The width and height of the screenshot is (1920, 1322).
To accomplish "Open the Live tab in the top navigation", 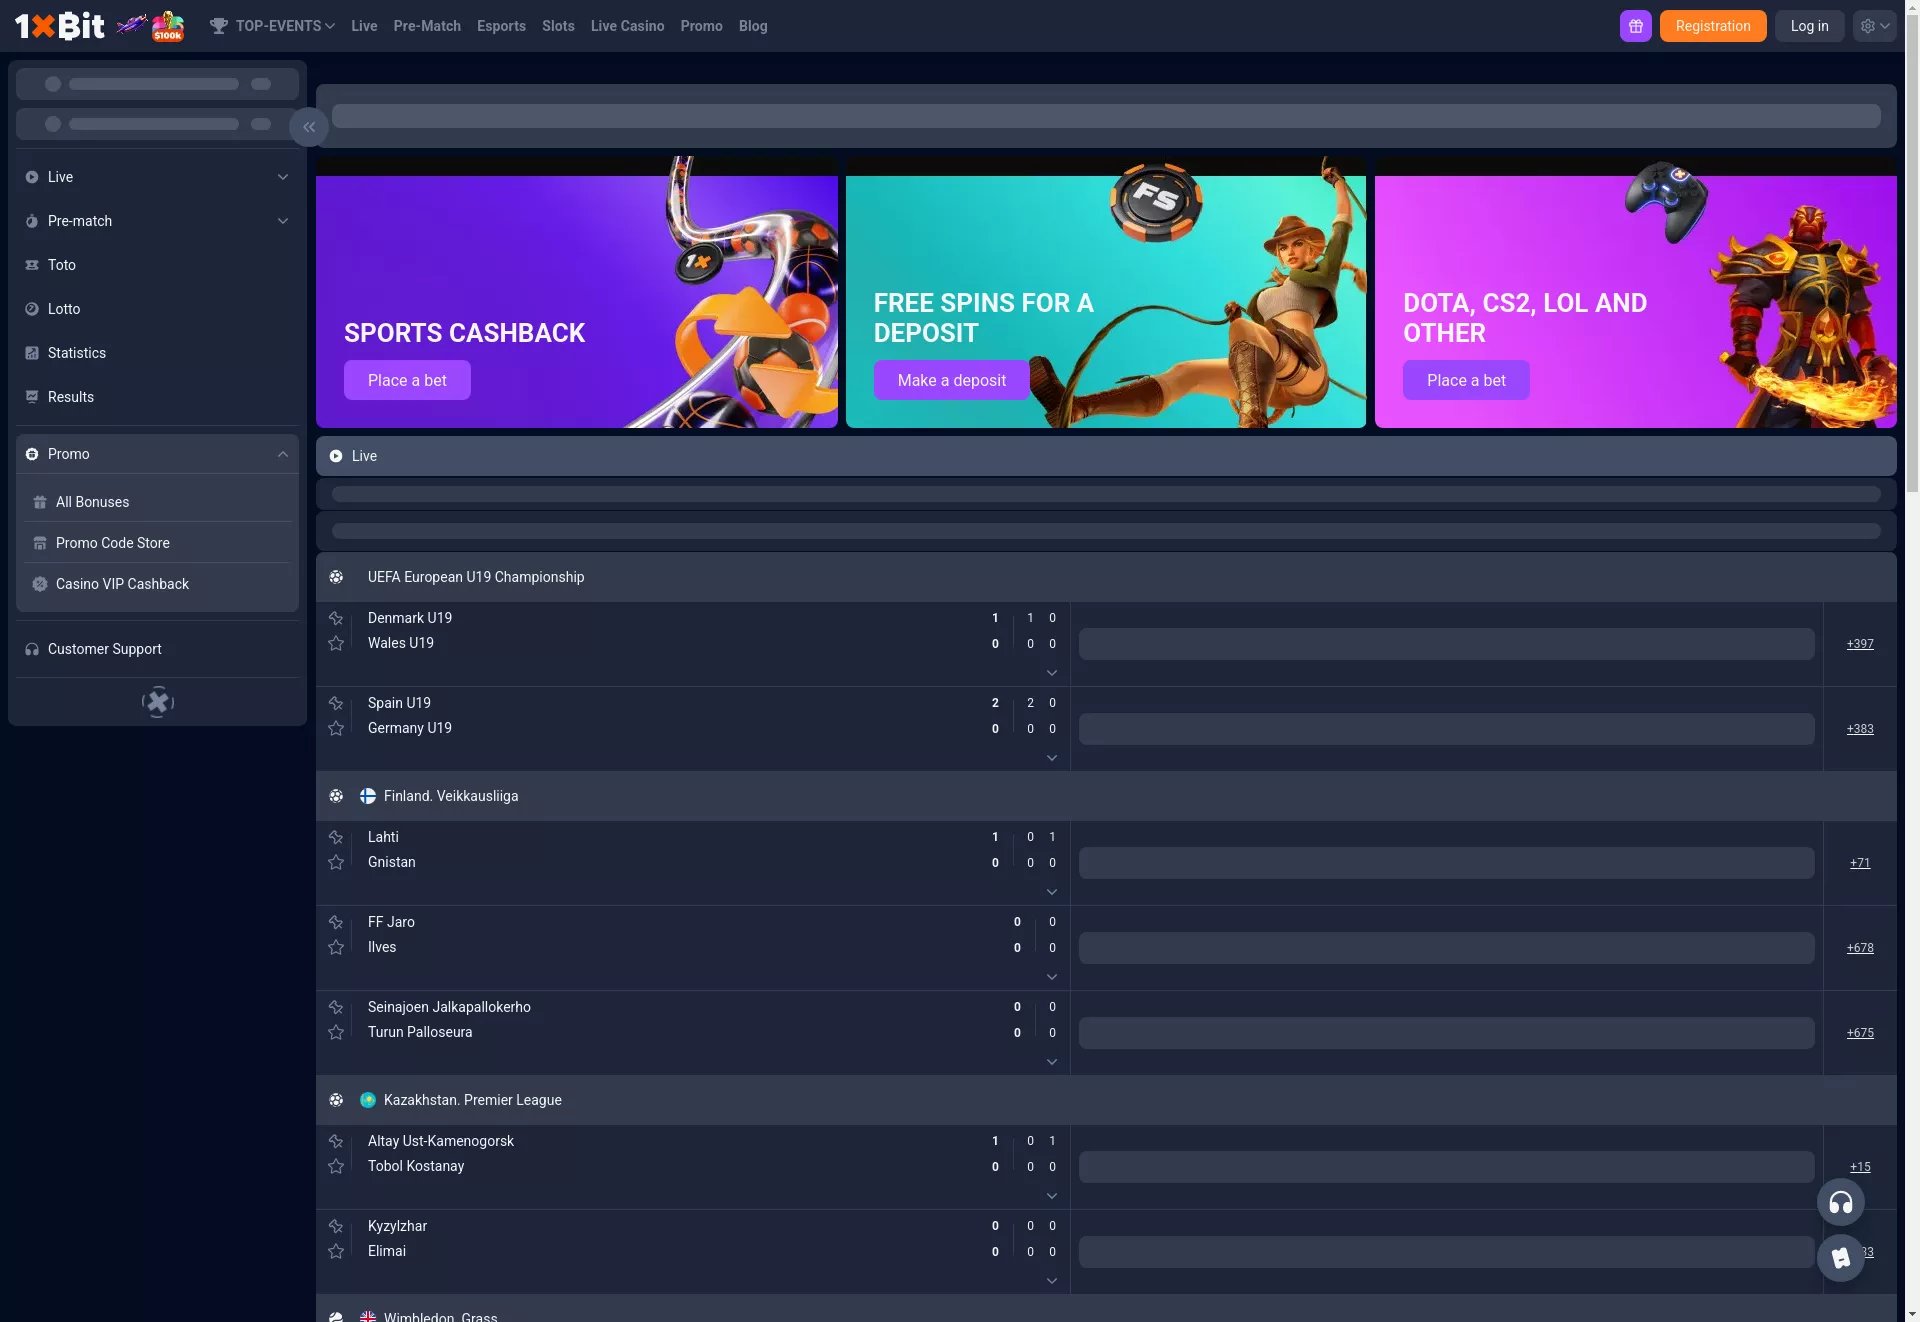I will (364, 26).
